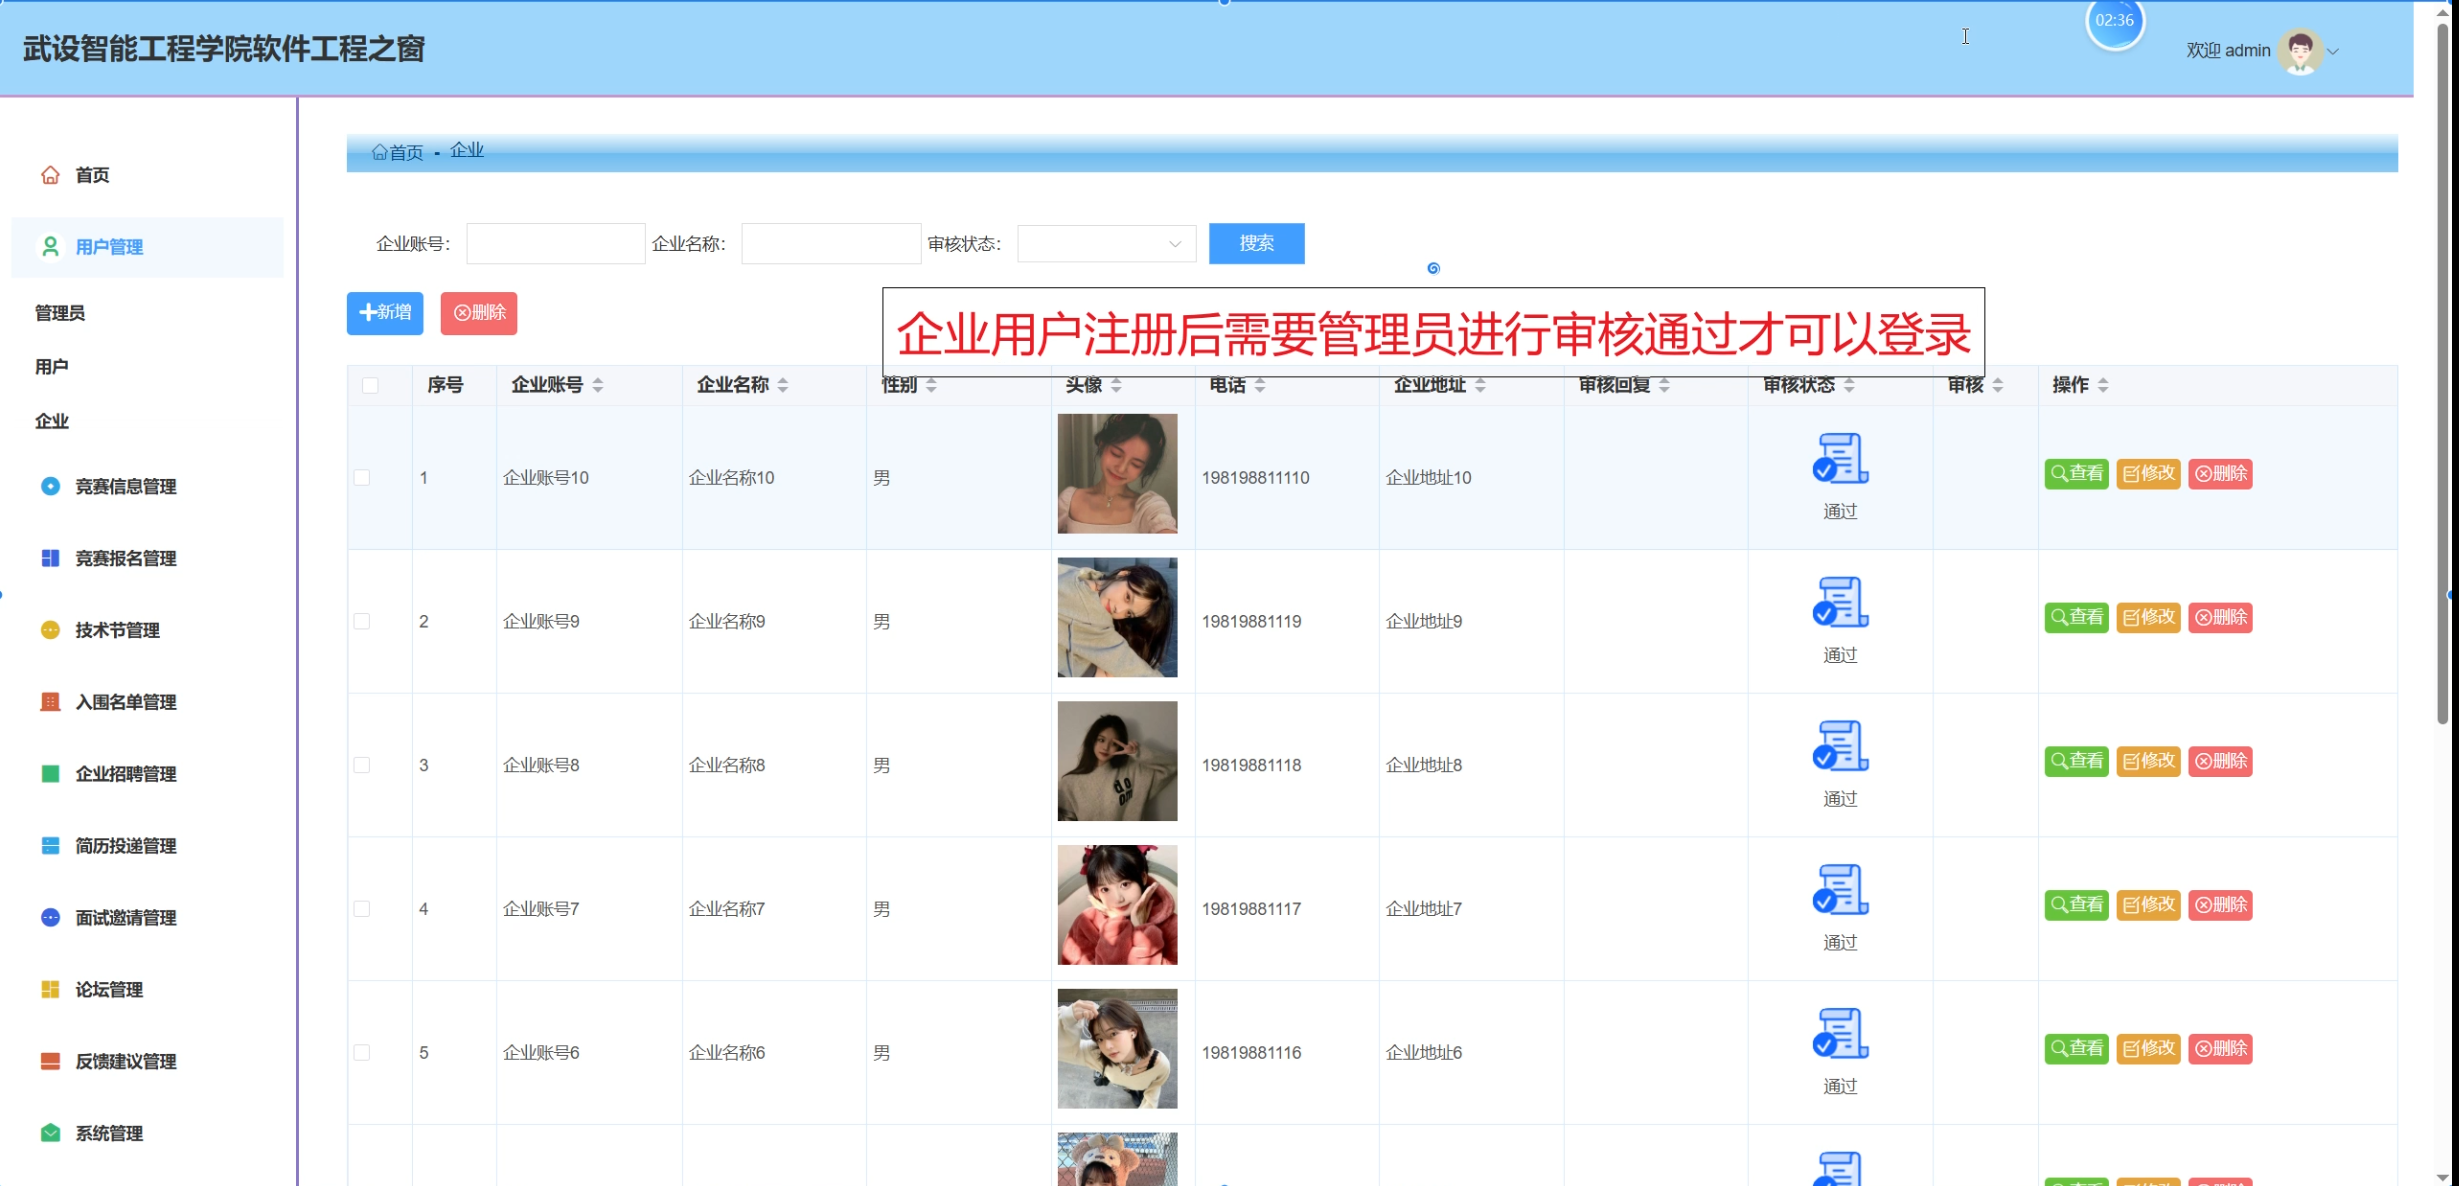Open the 用户 submenu item
This screenshot has width=2459, height=1186.
point(52,368)
